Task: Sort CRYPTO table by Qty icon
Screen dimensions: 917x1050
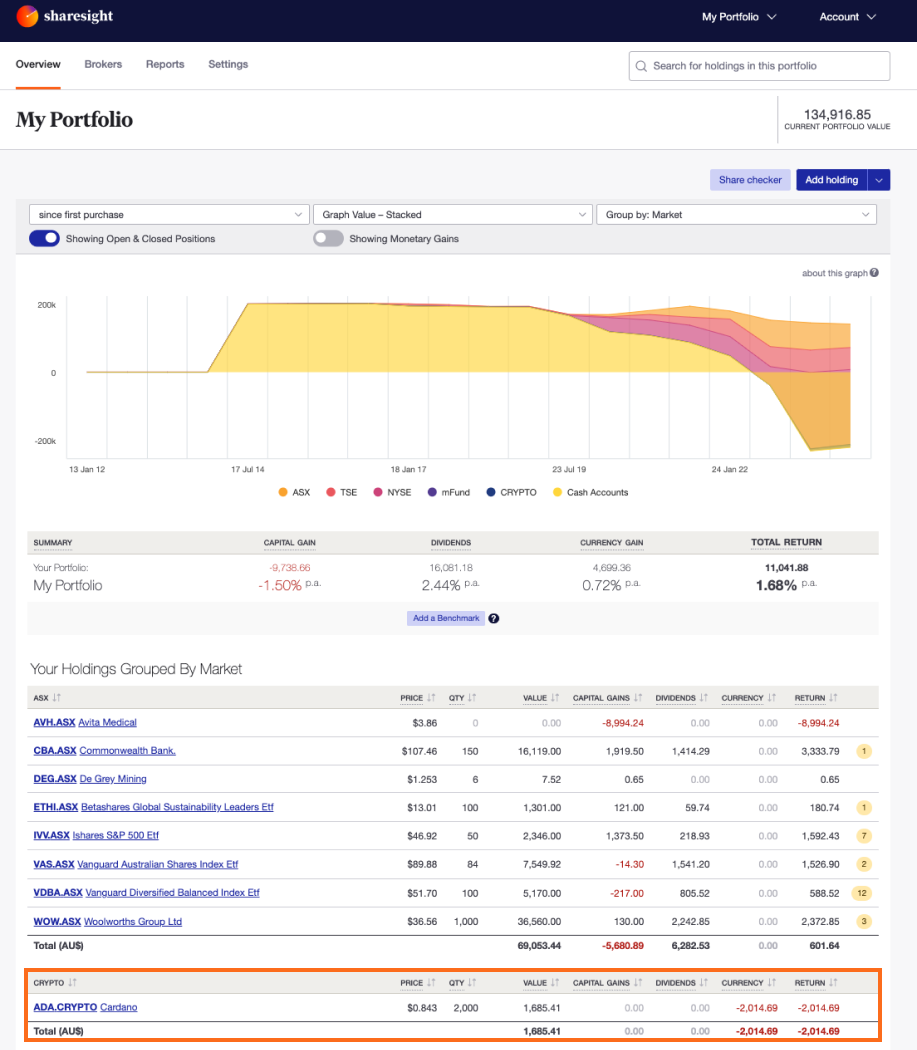Action: pyautogui.click(x=472, y=982)
